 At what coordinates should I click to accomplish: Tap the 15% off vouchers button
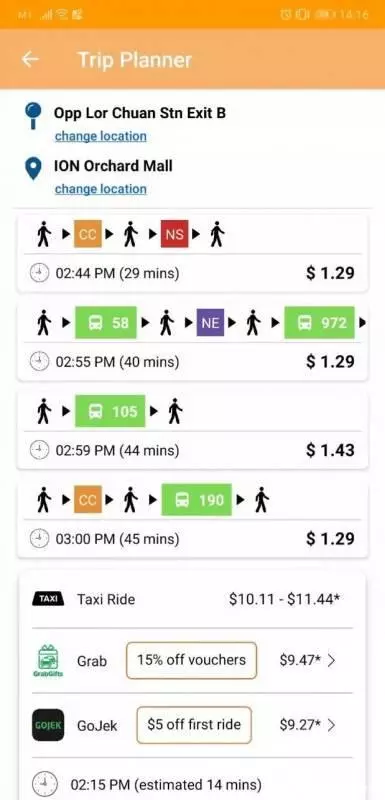[x=191, y=660]
